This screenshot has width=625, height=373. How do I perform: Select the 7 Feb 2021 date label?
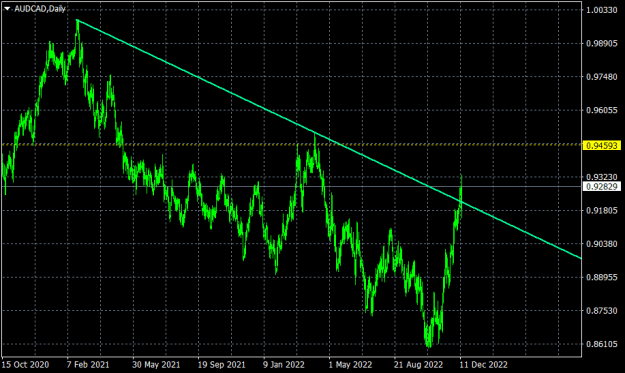[x=88, y=365]
